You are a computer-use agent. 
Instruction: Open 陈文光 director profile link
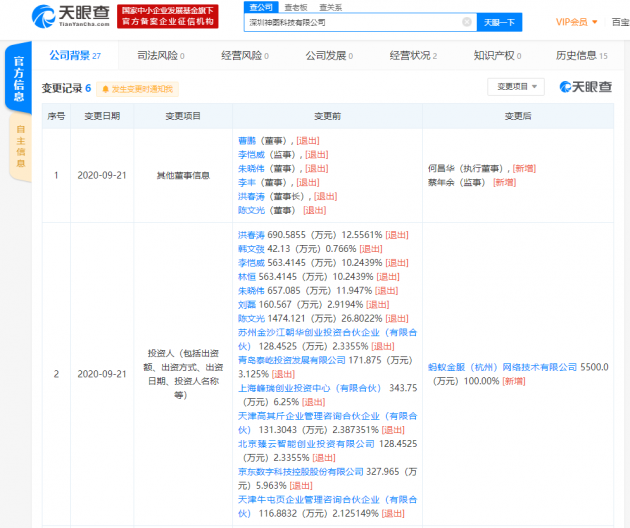coord(251,210)
